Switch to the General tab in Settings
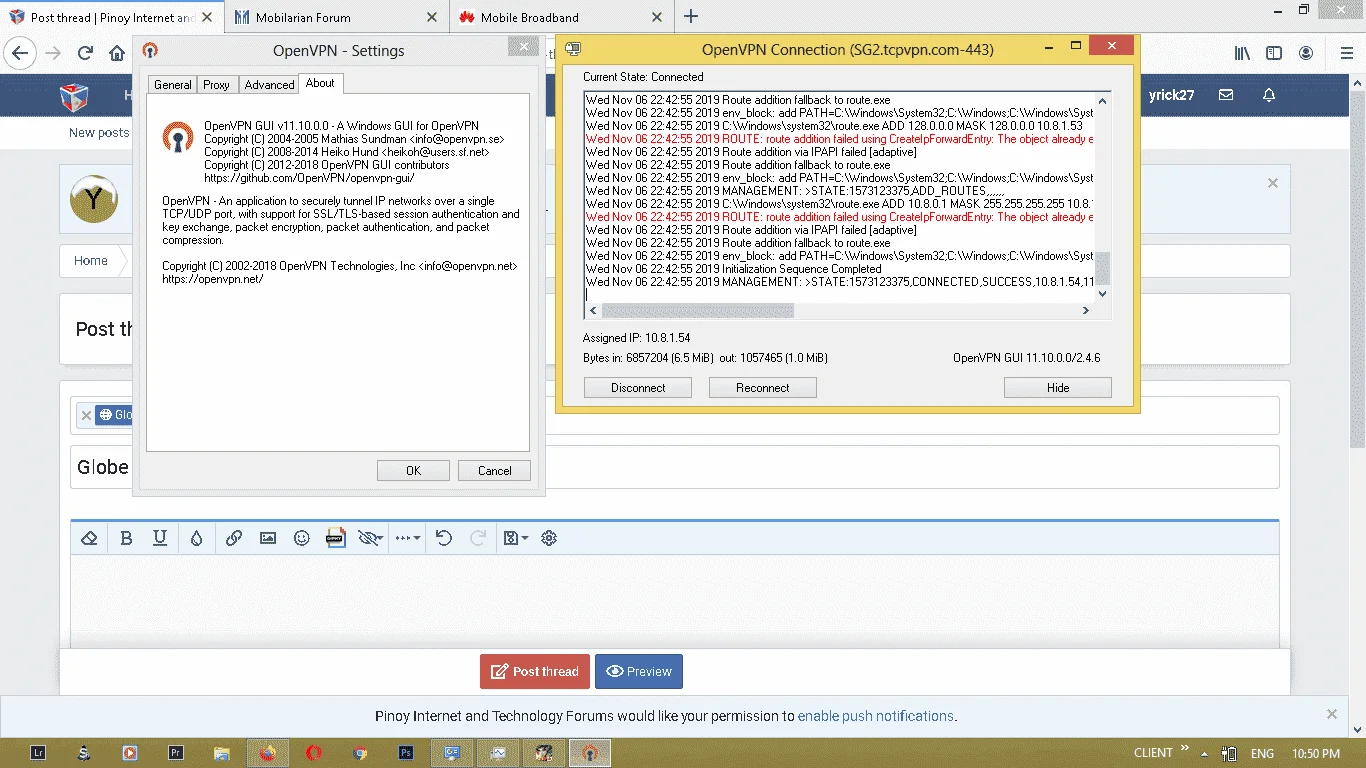Image resolution: width=1366 pixels, height=768 pixels. tap(172, 85)
